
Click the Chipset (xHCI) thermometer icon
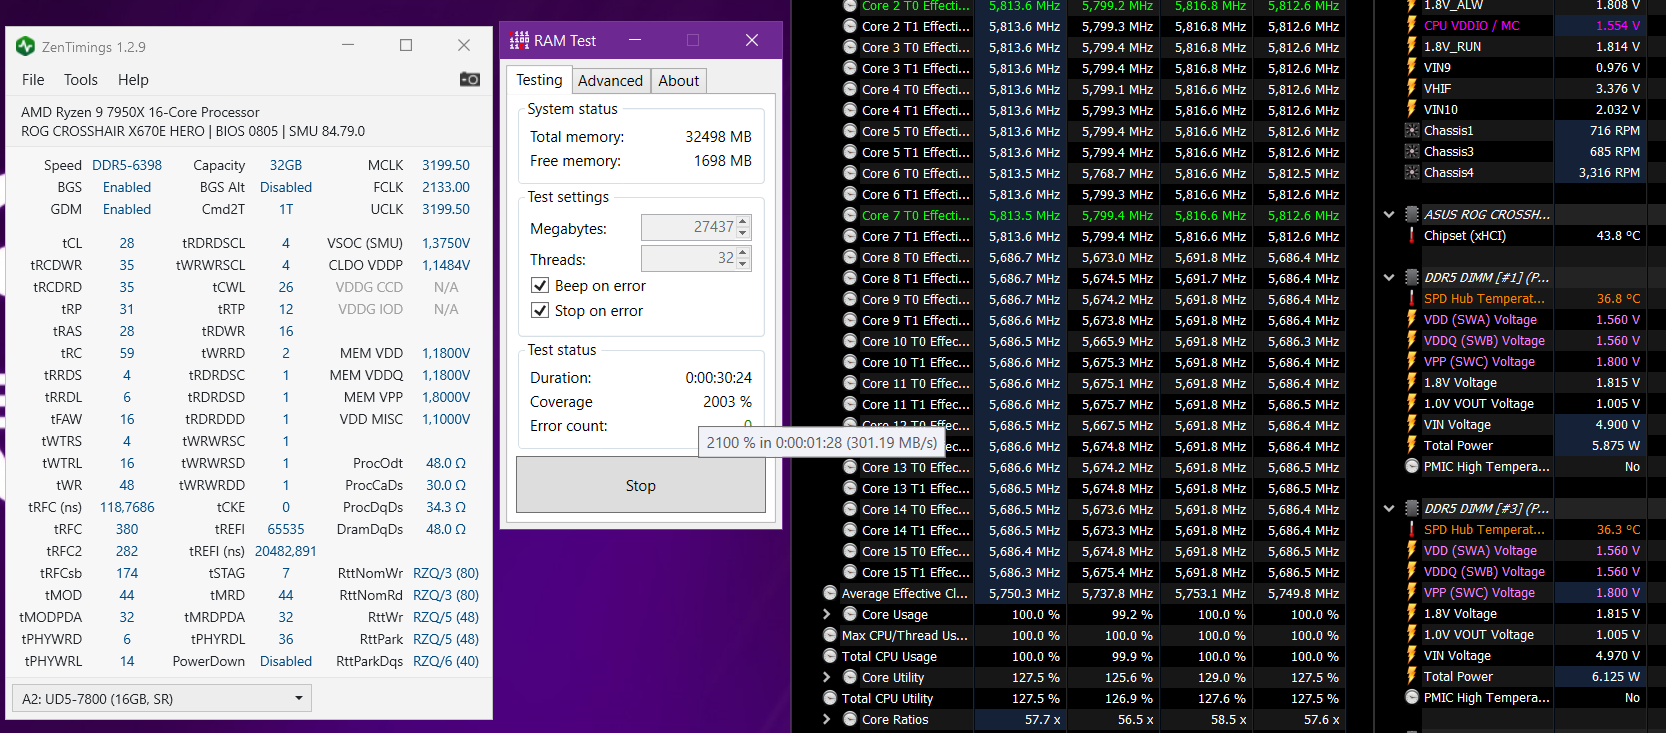pyautogui.click(x=1412, y=236)
